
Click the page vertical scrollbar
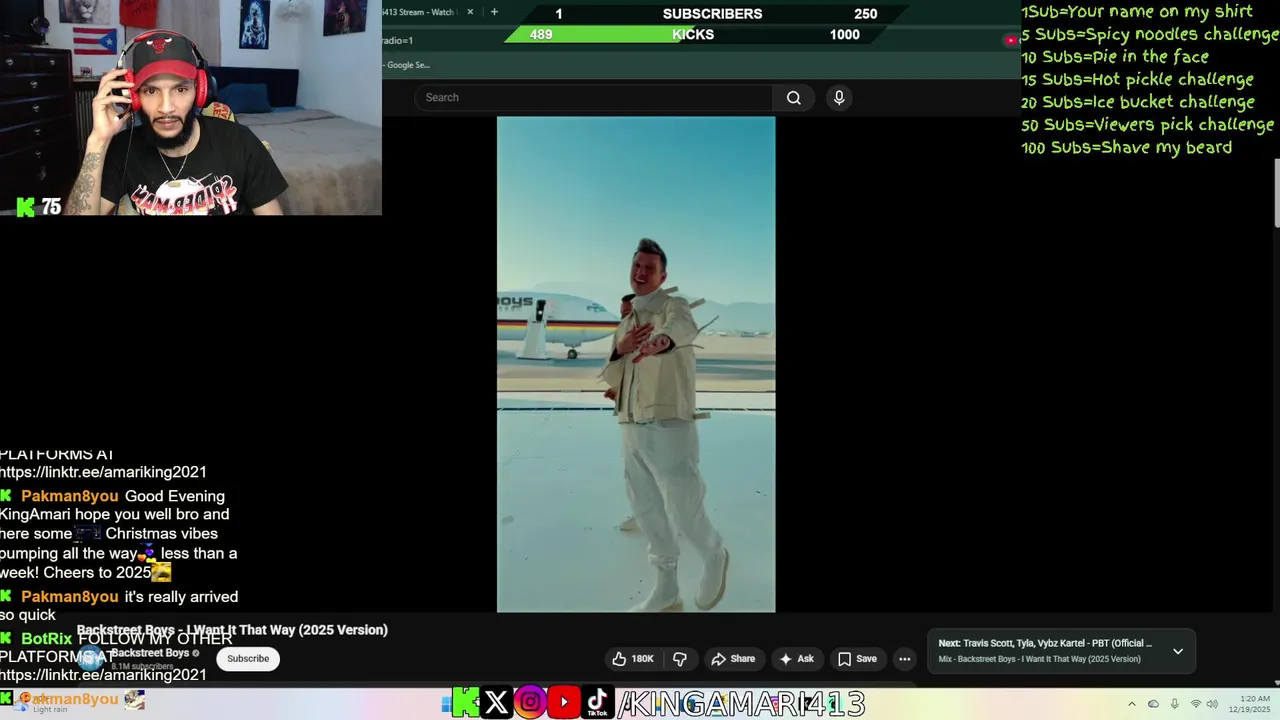pyautogui.click(x=1275, y=193)
